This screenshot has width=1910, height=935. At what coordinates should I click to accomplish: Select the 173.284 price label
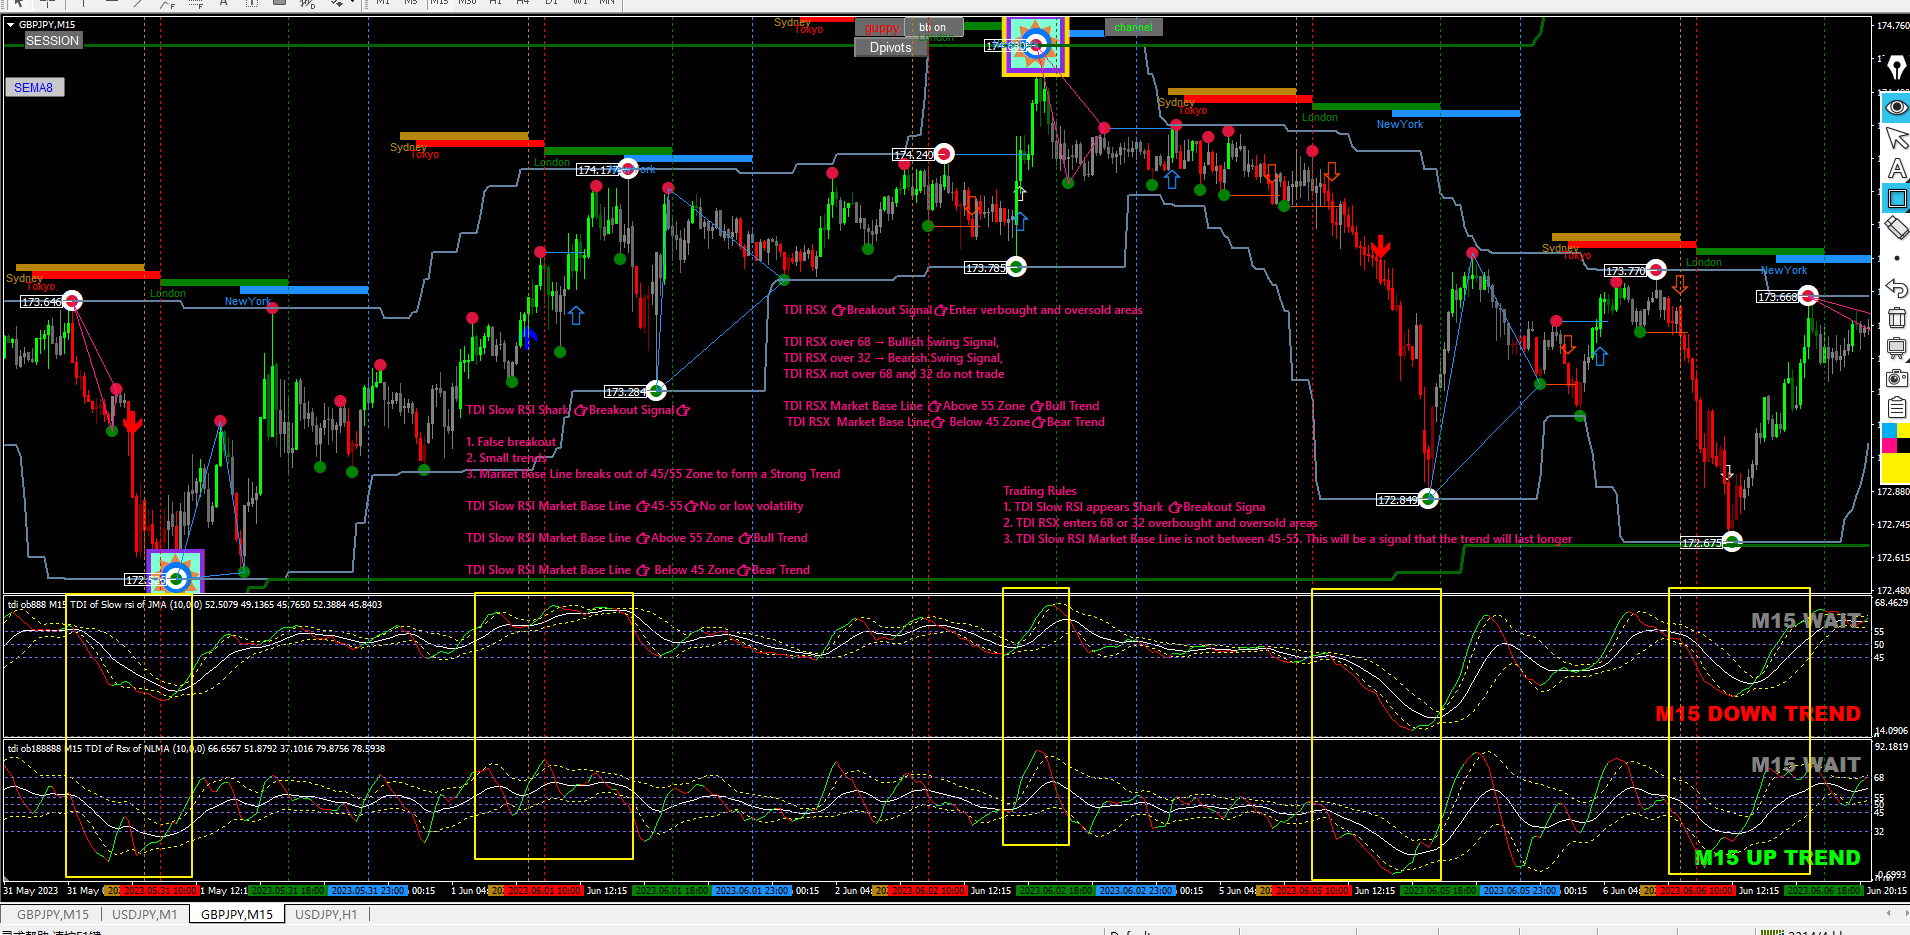[625, 392]
